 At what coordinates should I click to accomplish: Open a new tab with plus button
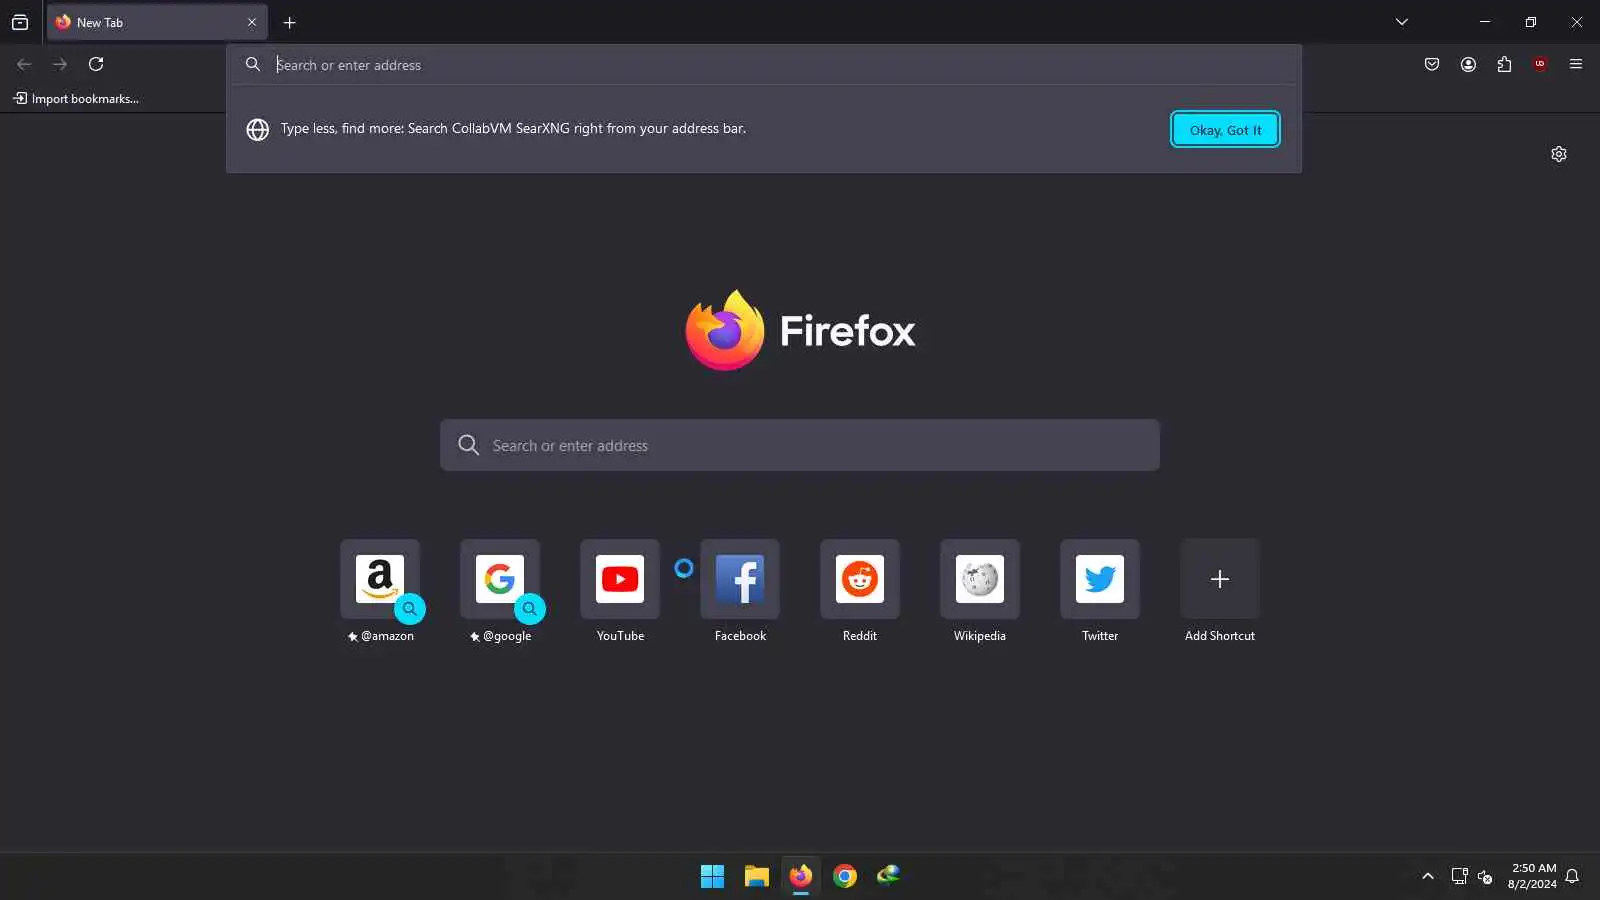(290, 22)
